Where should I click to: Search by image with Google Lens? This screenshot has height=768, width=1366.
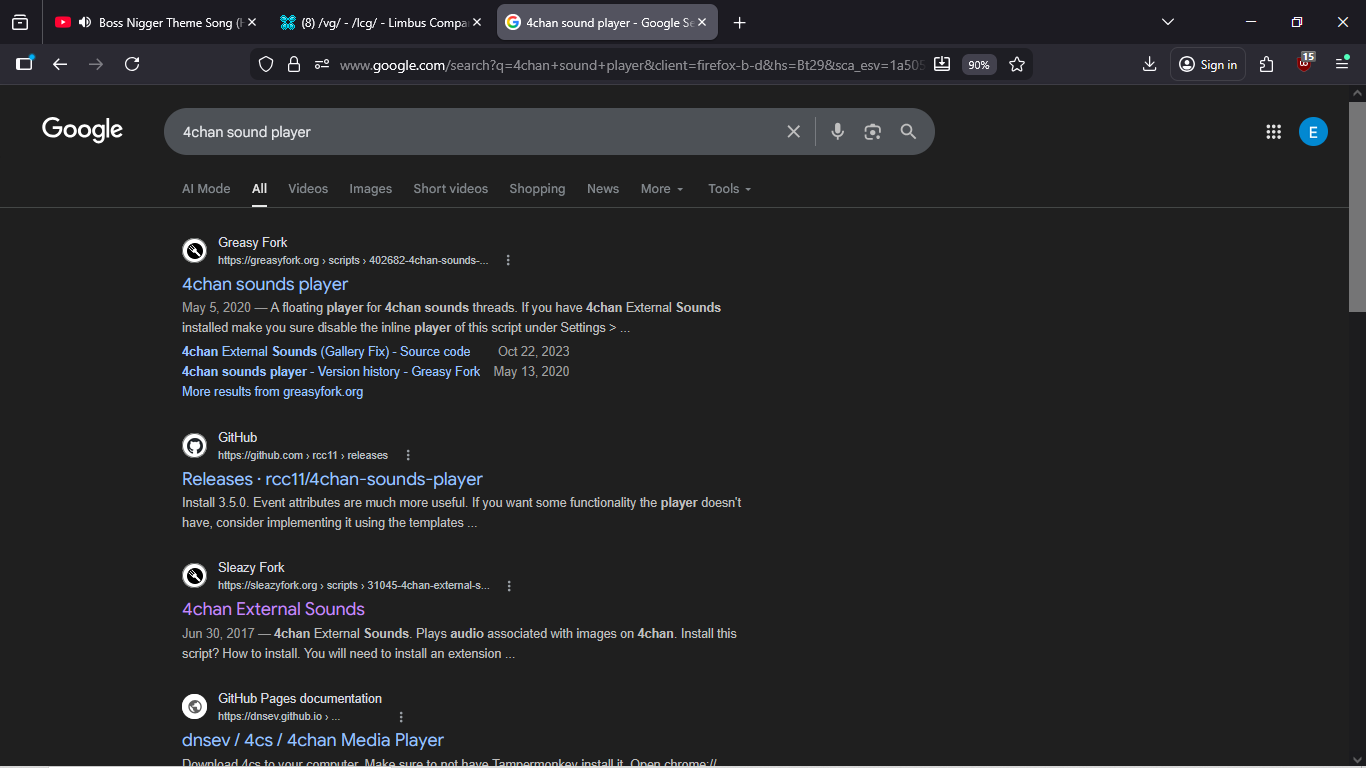click(873, 131)
